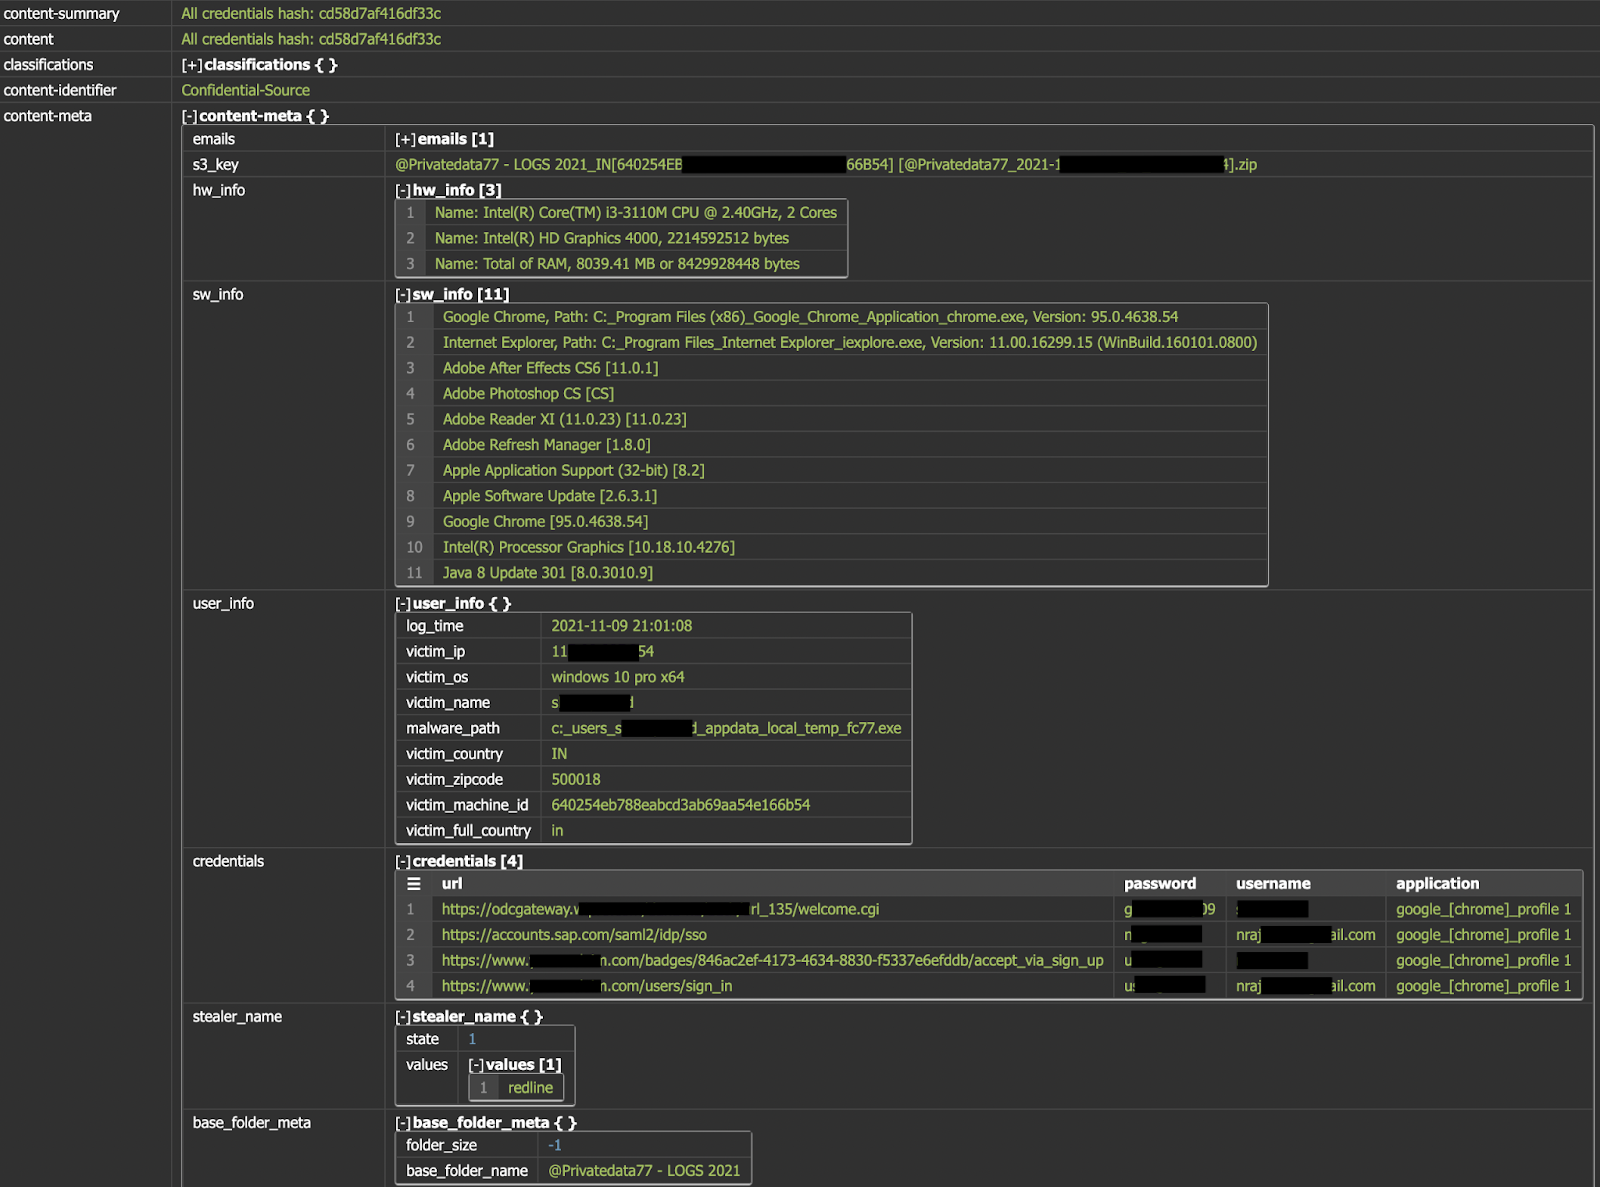This screenshot has width=1600, height=1187.
Task: Select the victim_machine_id value
Action: 680,806
